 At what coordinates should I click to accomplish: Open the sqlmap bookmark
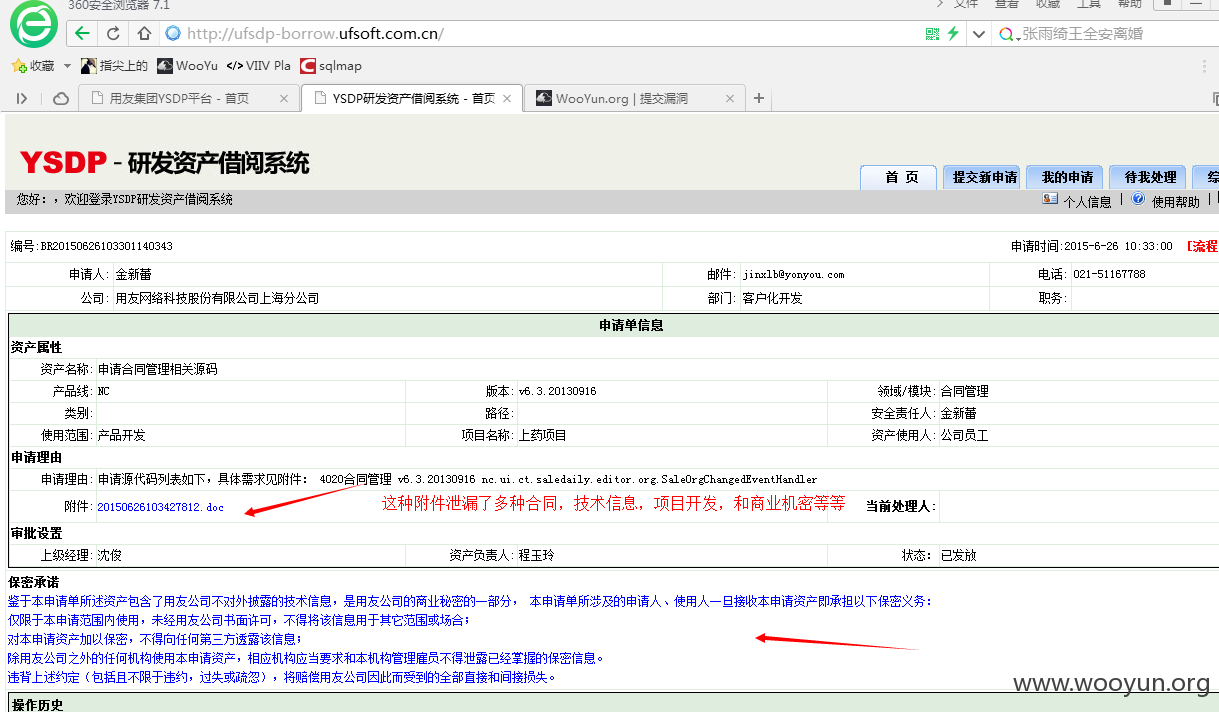pos(331,66)
